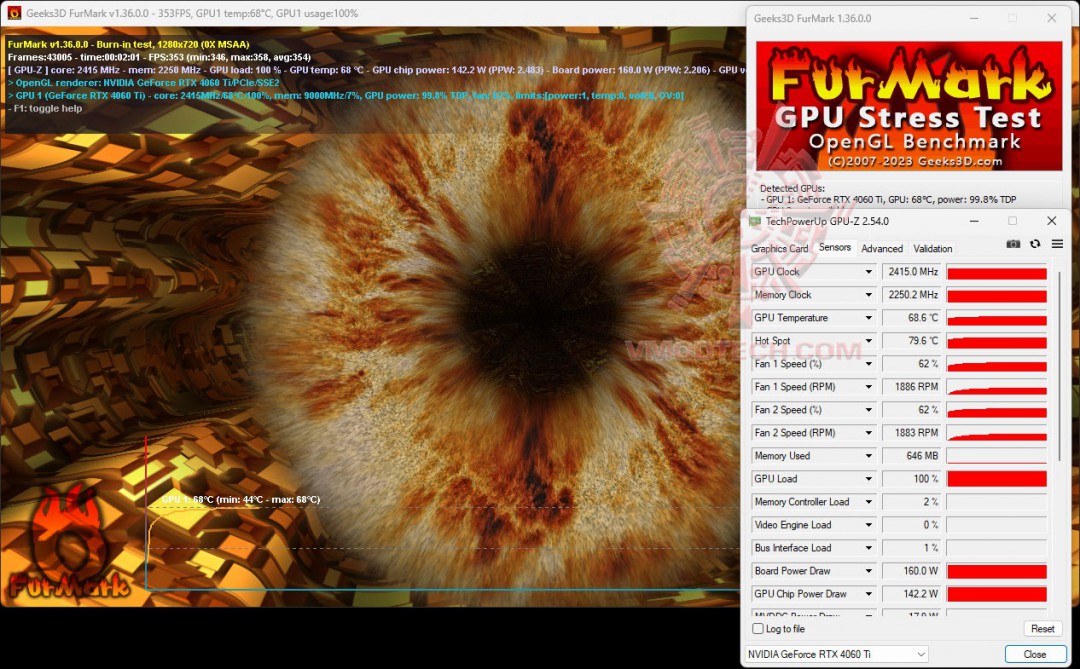Click the GPU-Z title bar app icon

tap(755, 221)
